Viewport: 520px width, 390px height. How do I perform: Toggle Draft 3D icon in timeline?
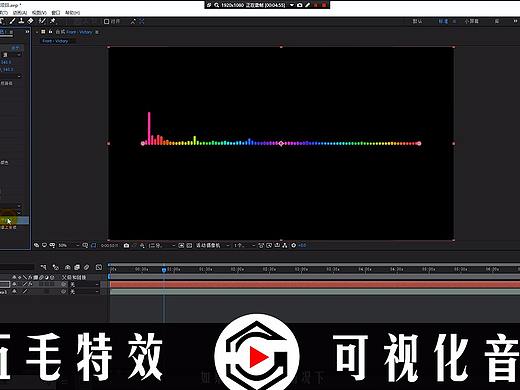[x=56, y=267]
